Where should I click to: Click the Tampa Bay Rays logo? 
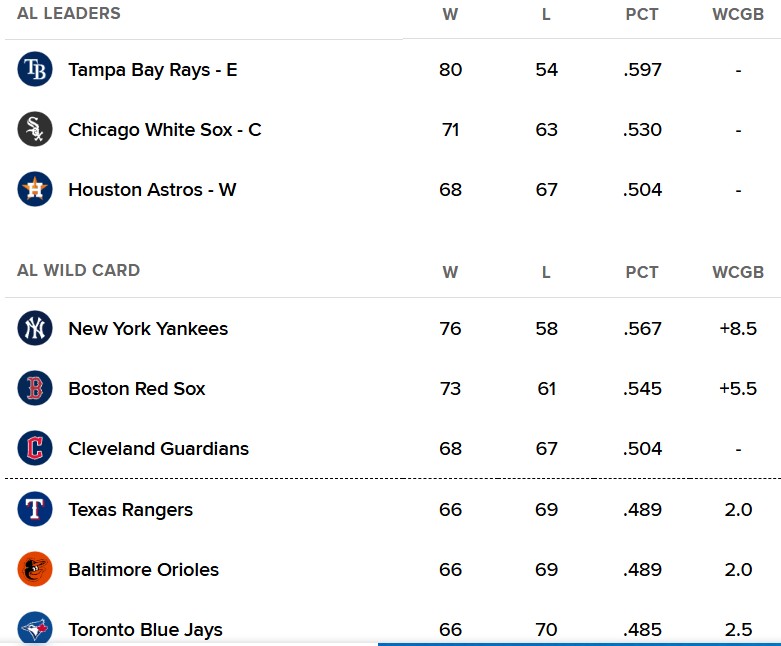pyautogui.click(x=35, y=69)
